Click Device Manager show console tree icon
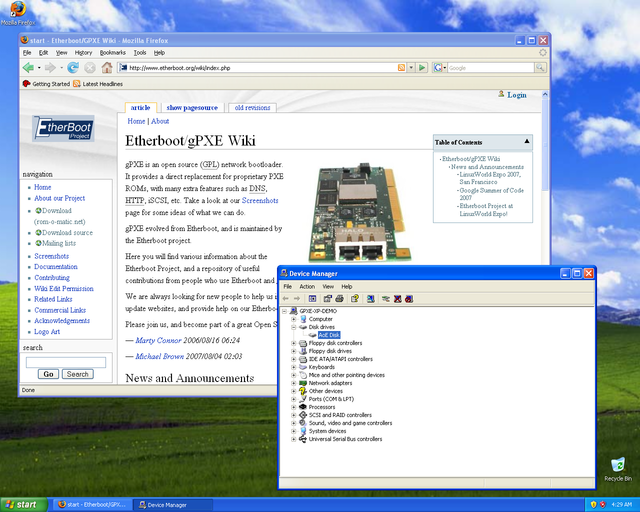Image resolution: width=640 pixels, height=512 pixels. pyautogui.click(x=312, y=299)
